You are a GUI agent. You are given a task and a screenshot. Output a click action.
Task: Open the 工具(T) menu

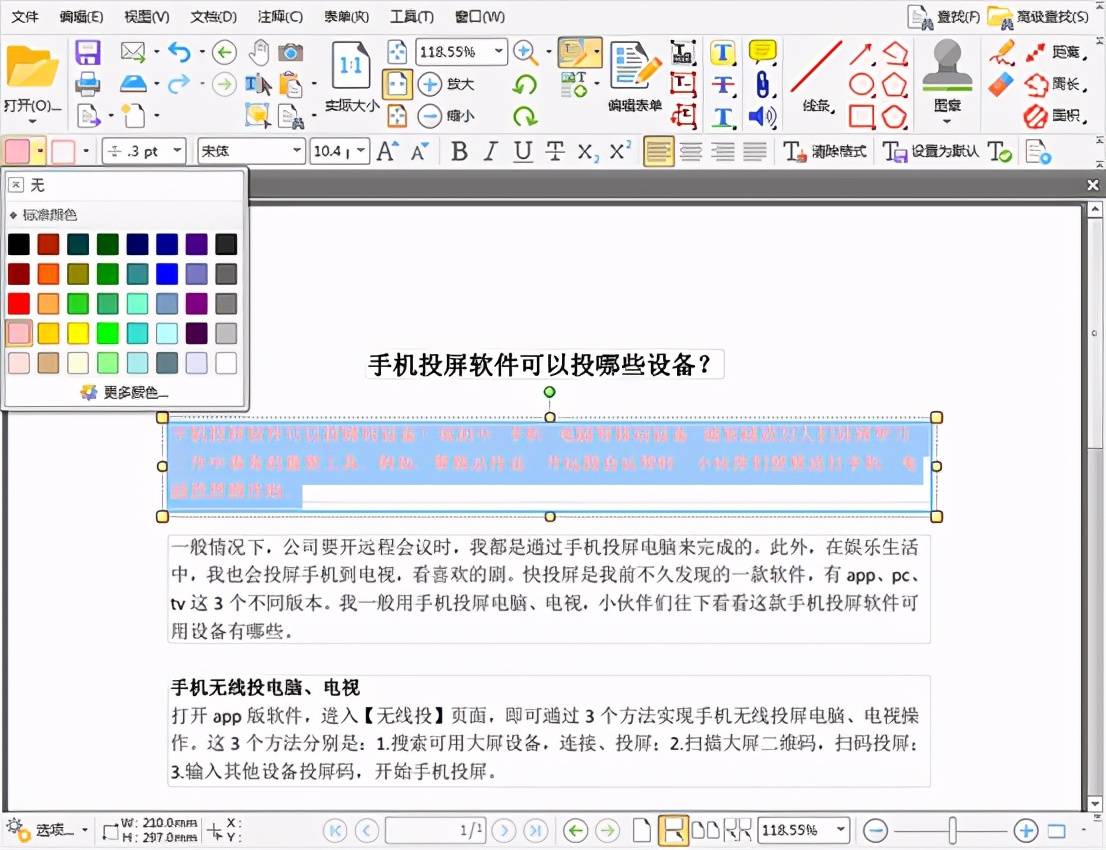[x=411, y=16]
